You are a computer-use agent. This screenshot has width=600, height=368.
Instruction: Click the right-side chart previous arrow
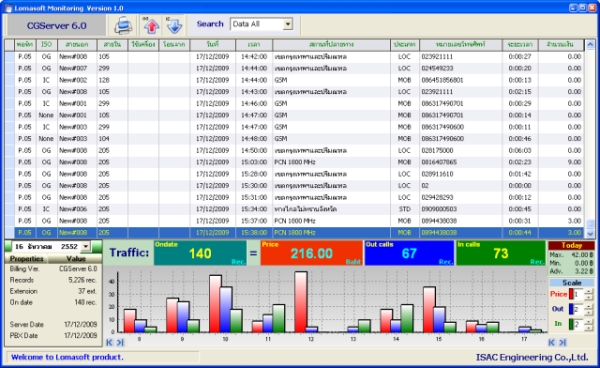(551, 342)
